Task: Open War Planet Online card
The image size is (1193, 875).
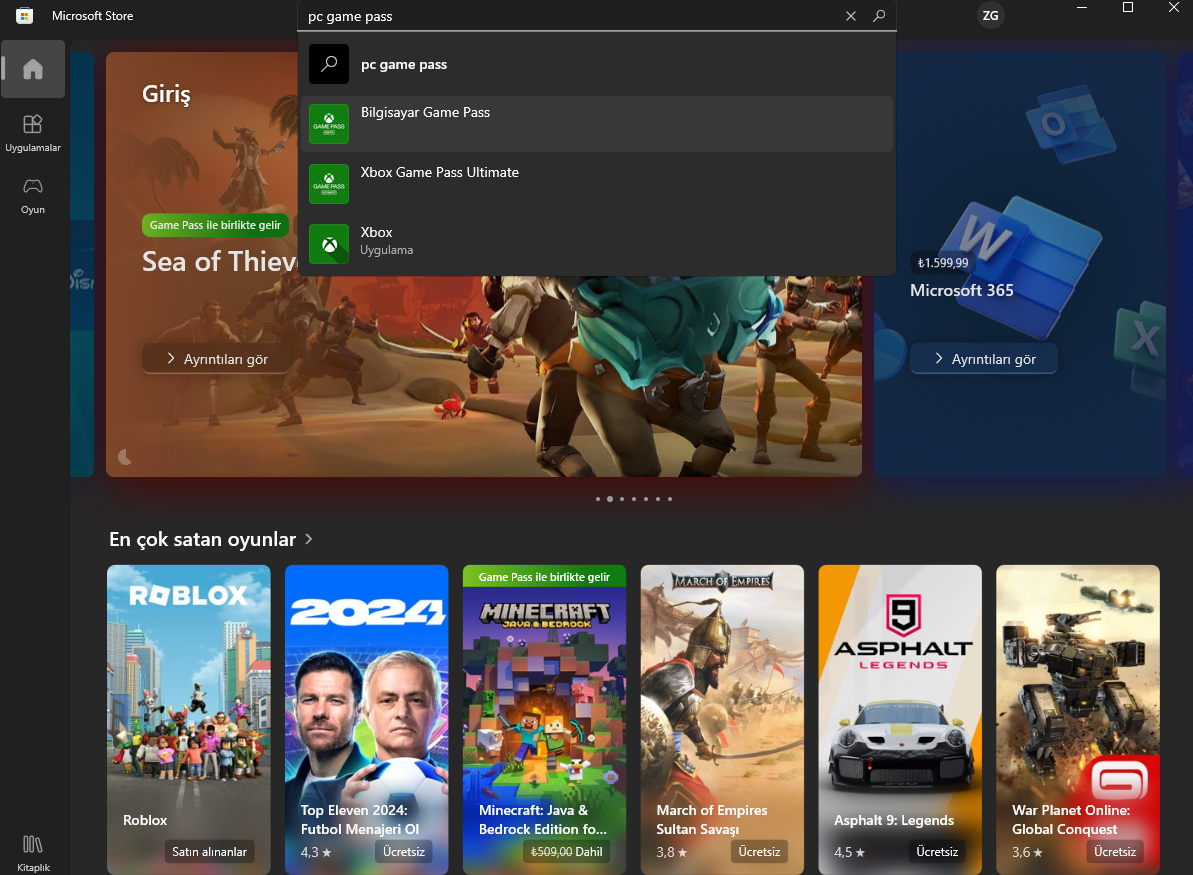Action: pos(1078,719)
